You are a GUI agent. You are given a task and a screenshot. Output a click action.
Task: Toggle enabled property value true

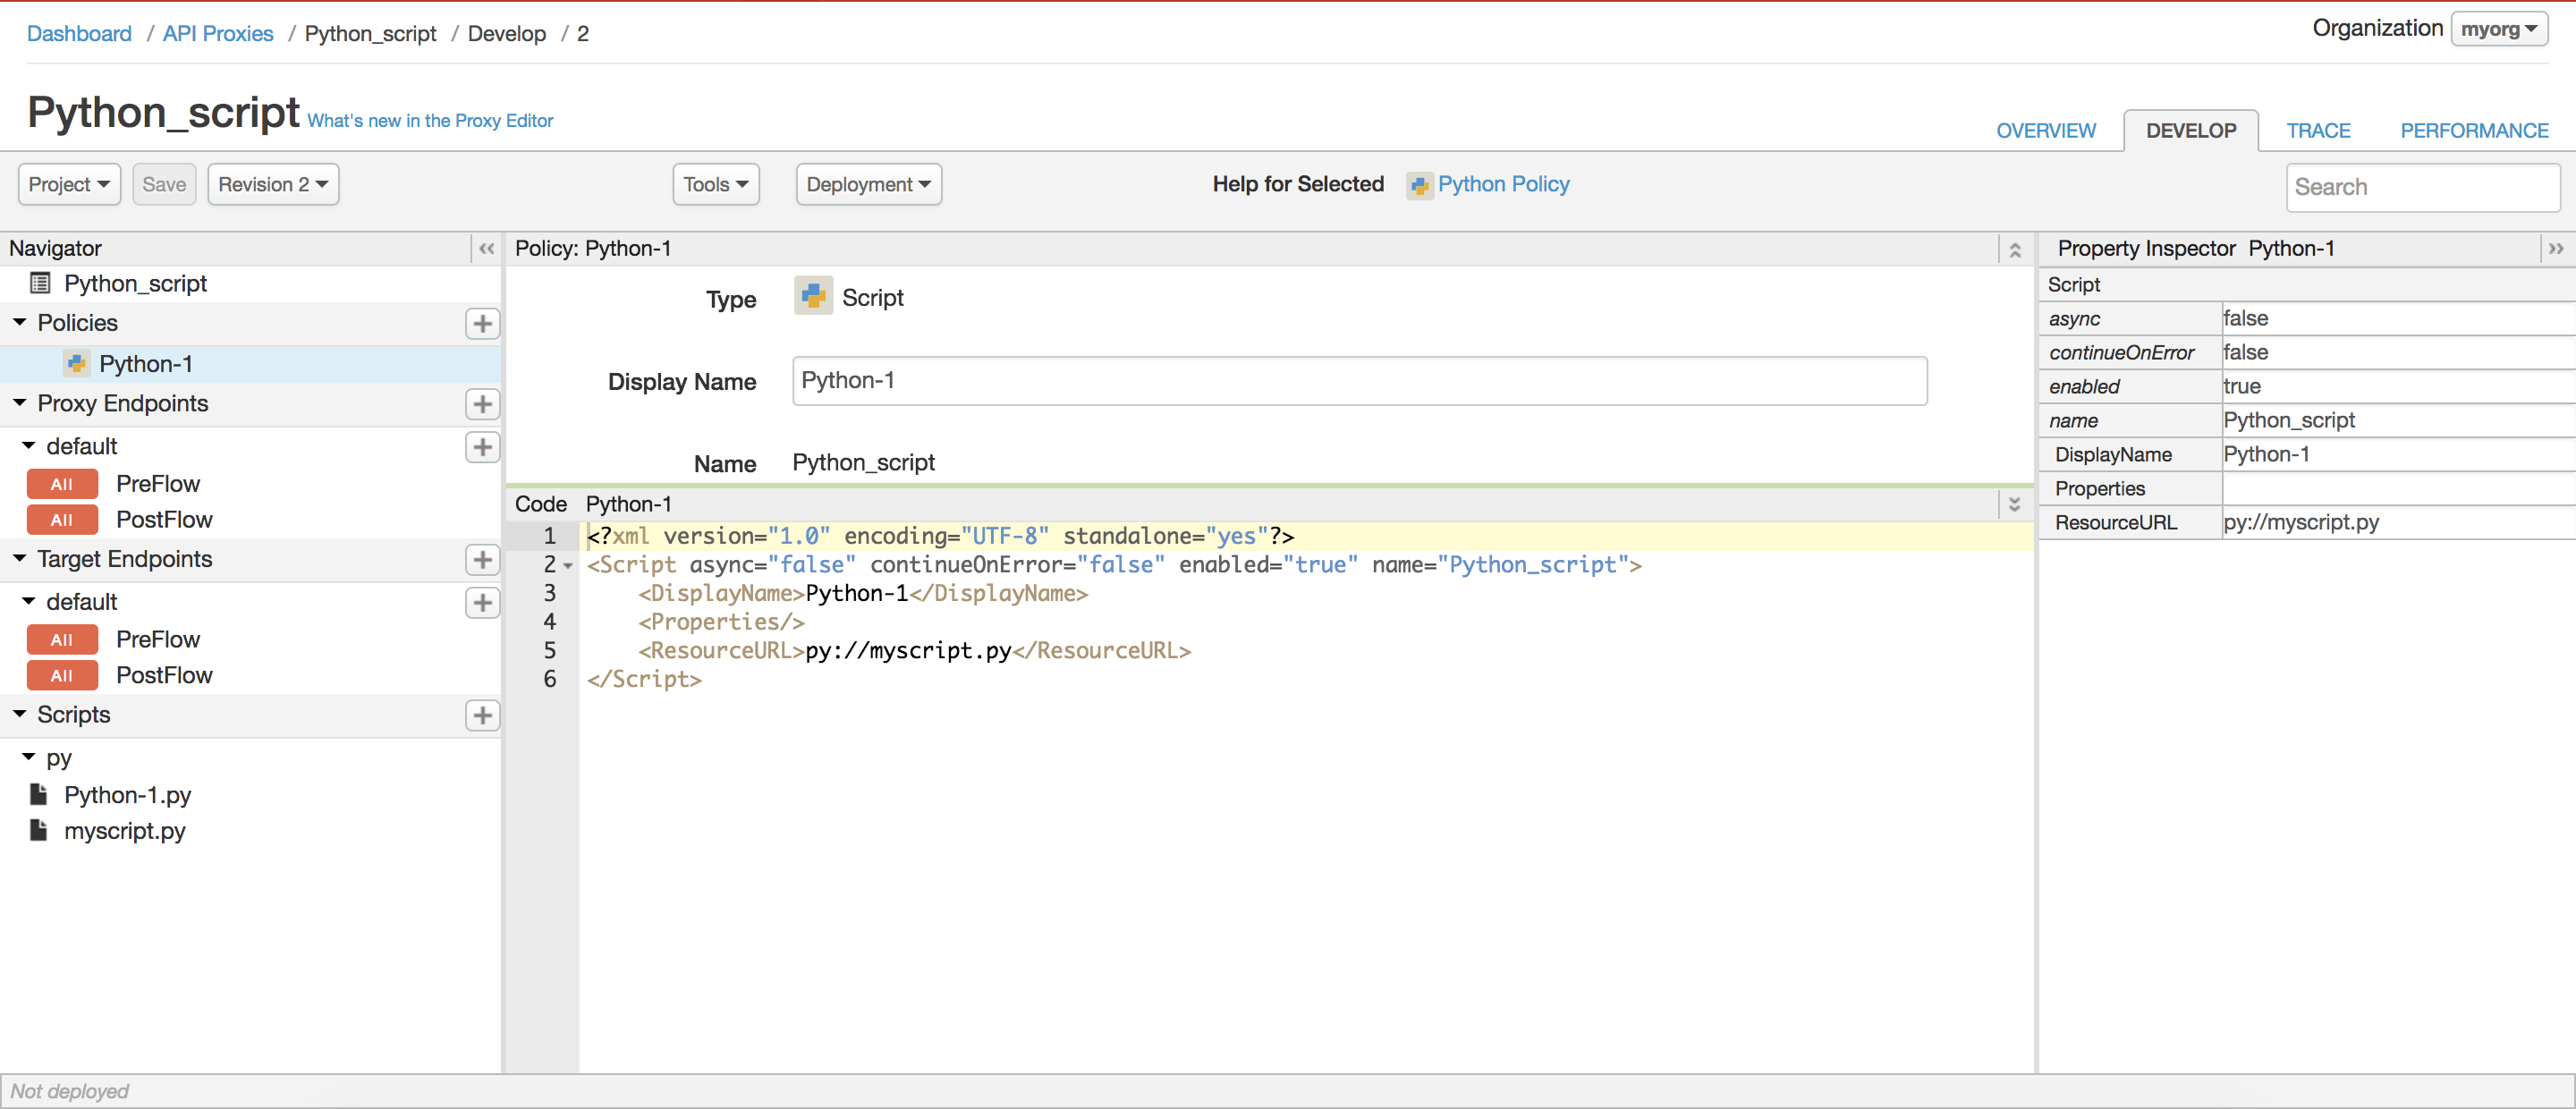2239,385
